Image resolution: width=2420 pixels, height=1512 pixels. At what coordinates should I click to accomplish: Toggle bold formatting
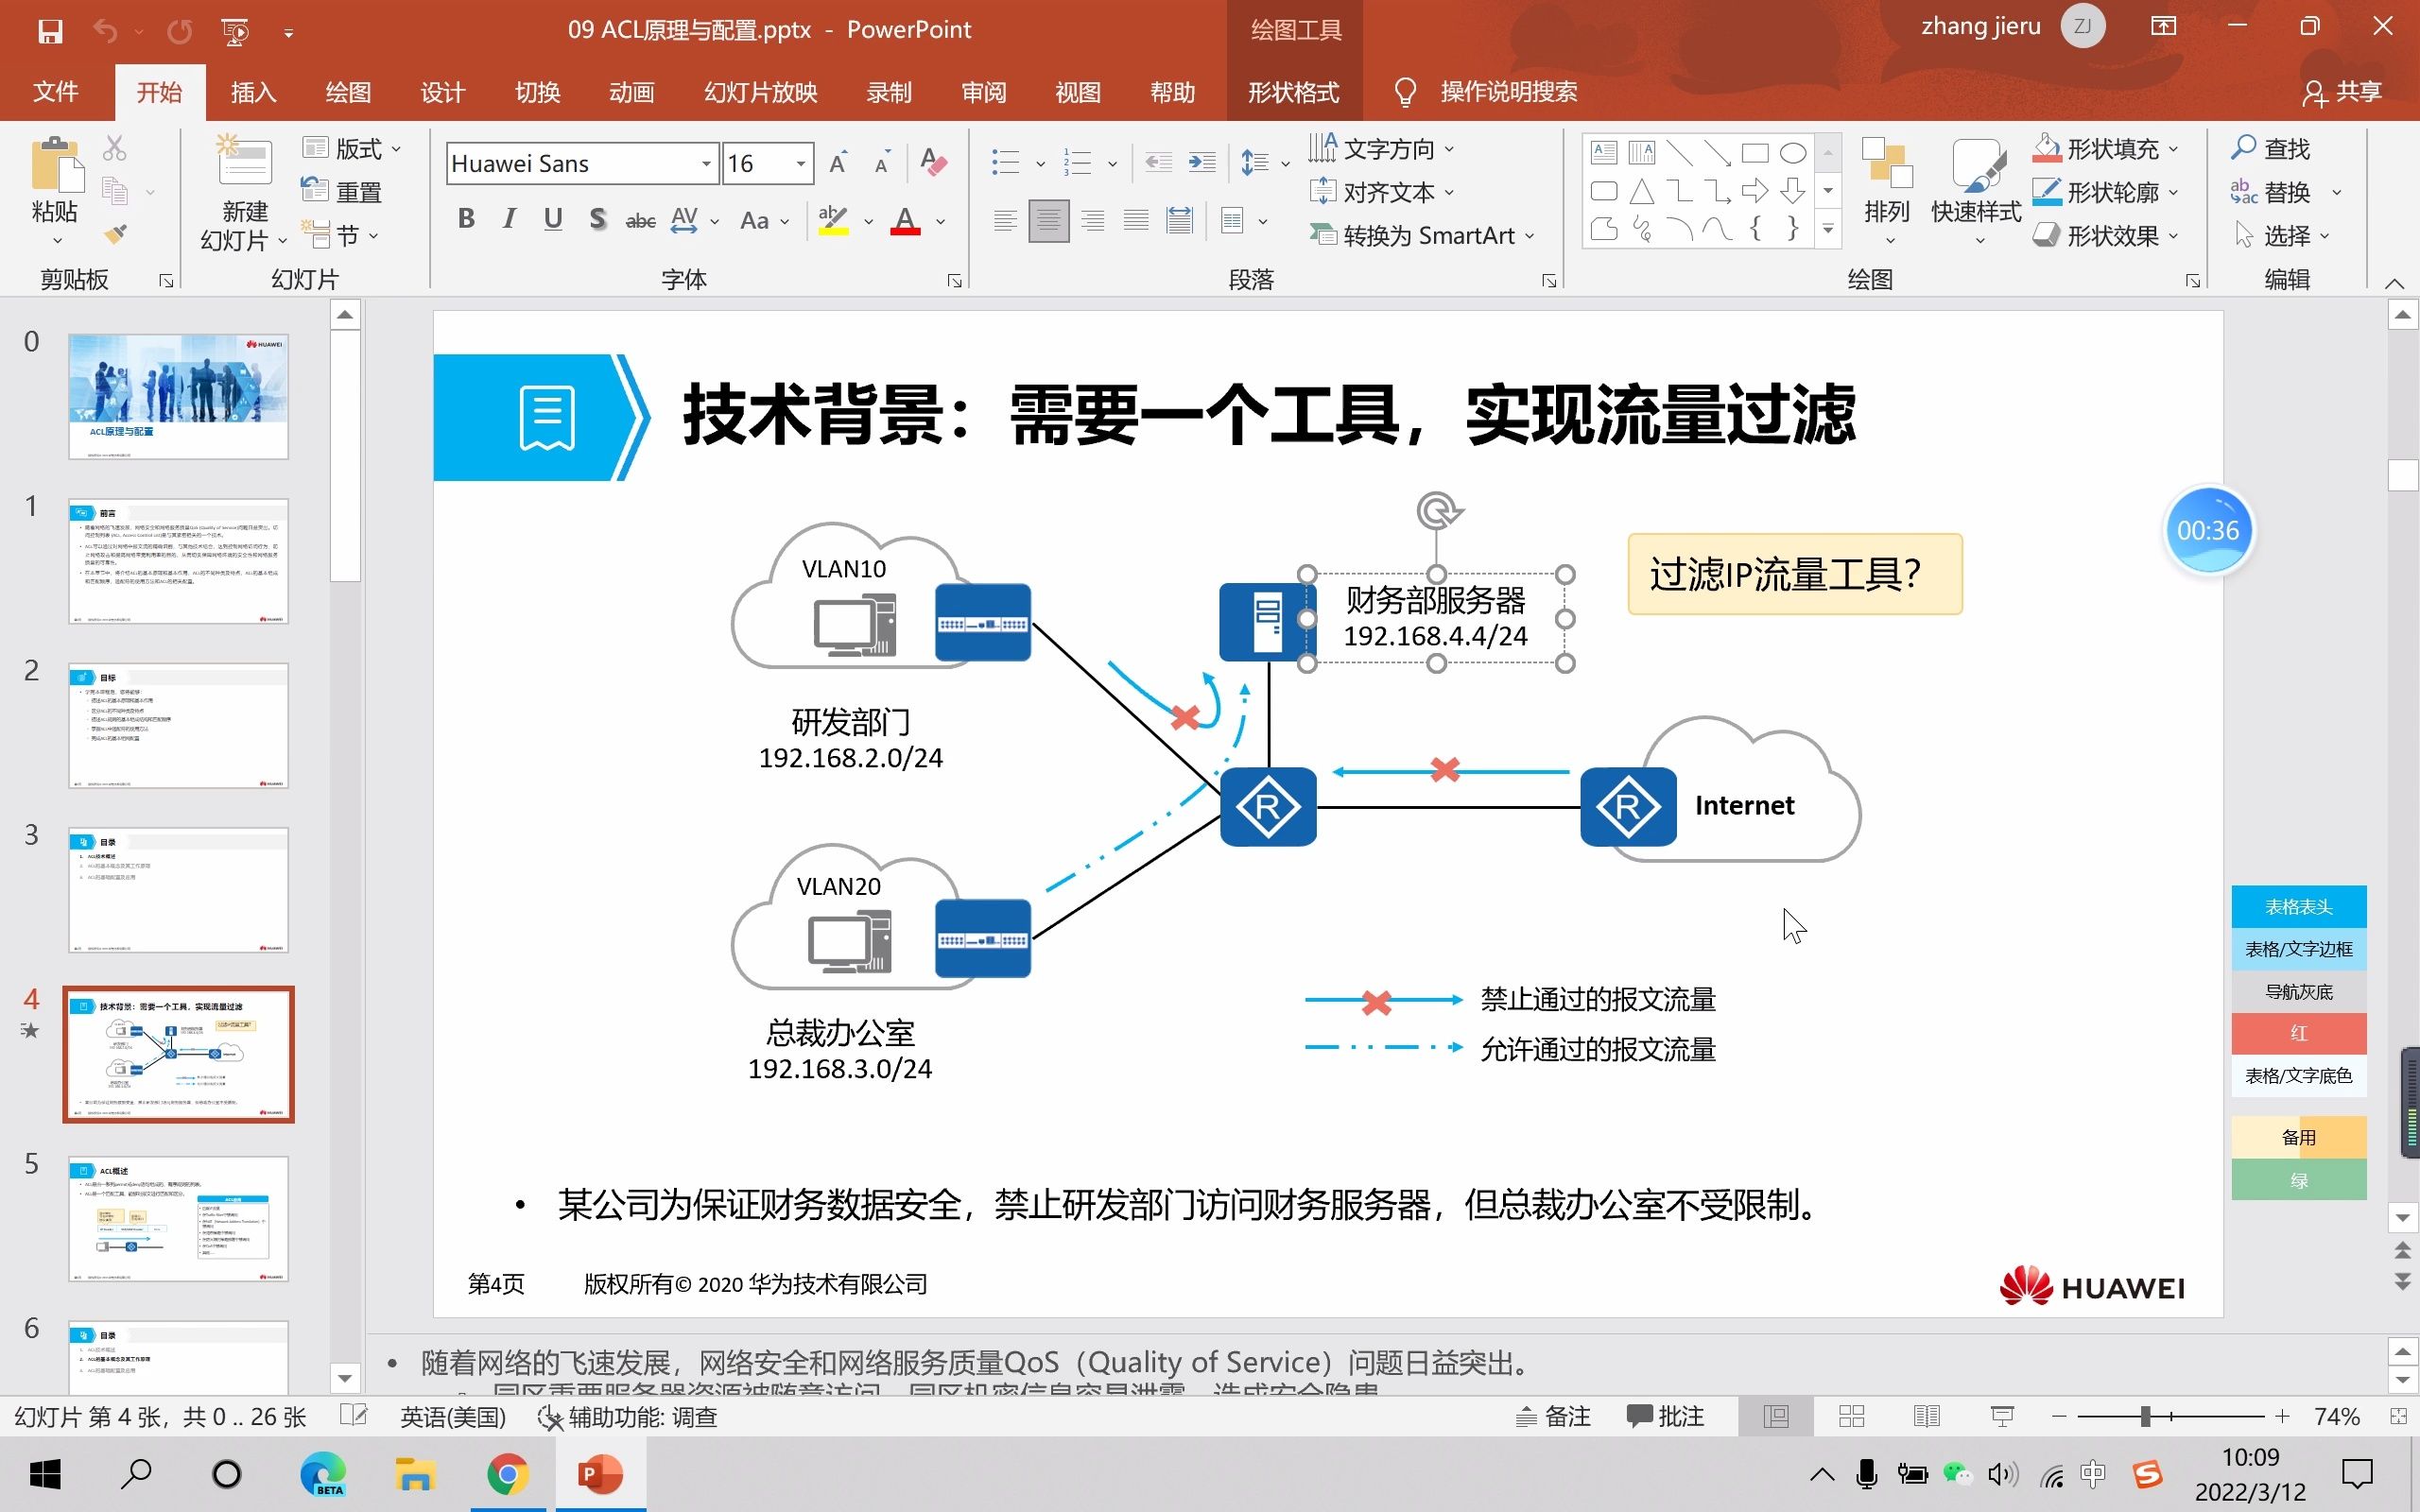click(x=465, y=218)
